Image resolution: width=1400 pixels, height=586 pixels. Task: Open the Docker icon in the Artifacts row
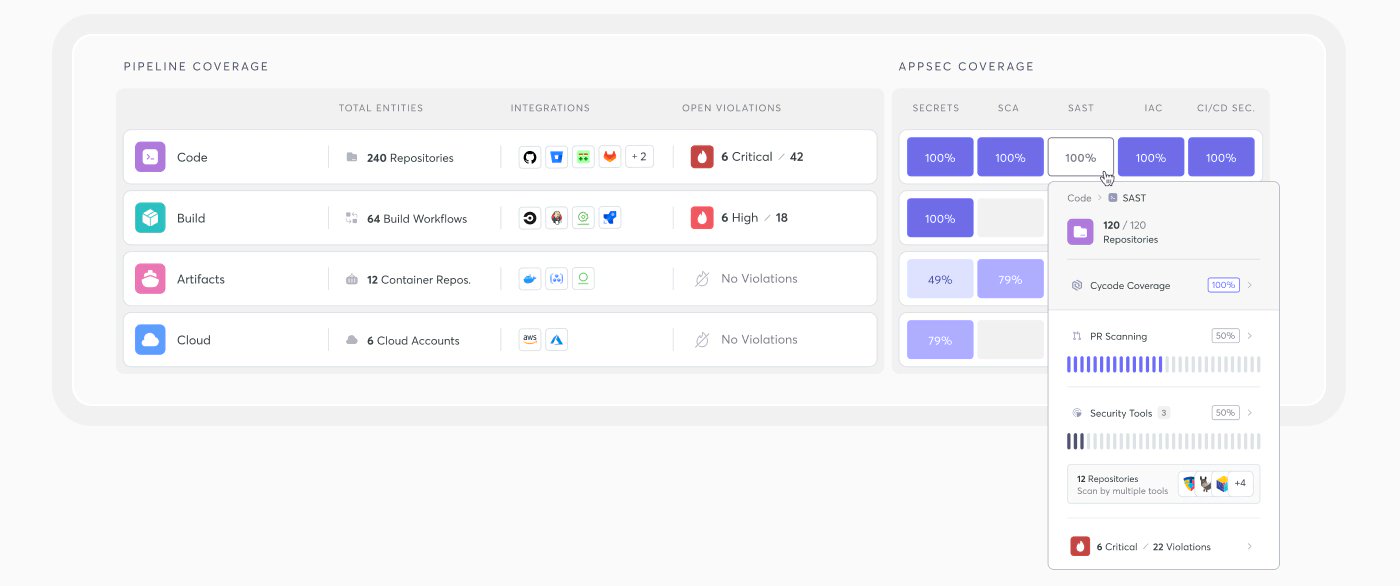(x=529, y=278)
